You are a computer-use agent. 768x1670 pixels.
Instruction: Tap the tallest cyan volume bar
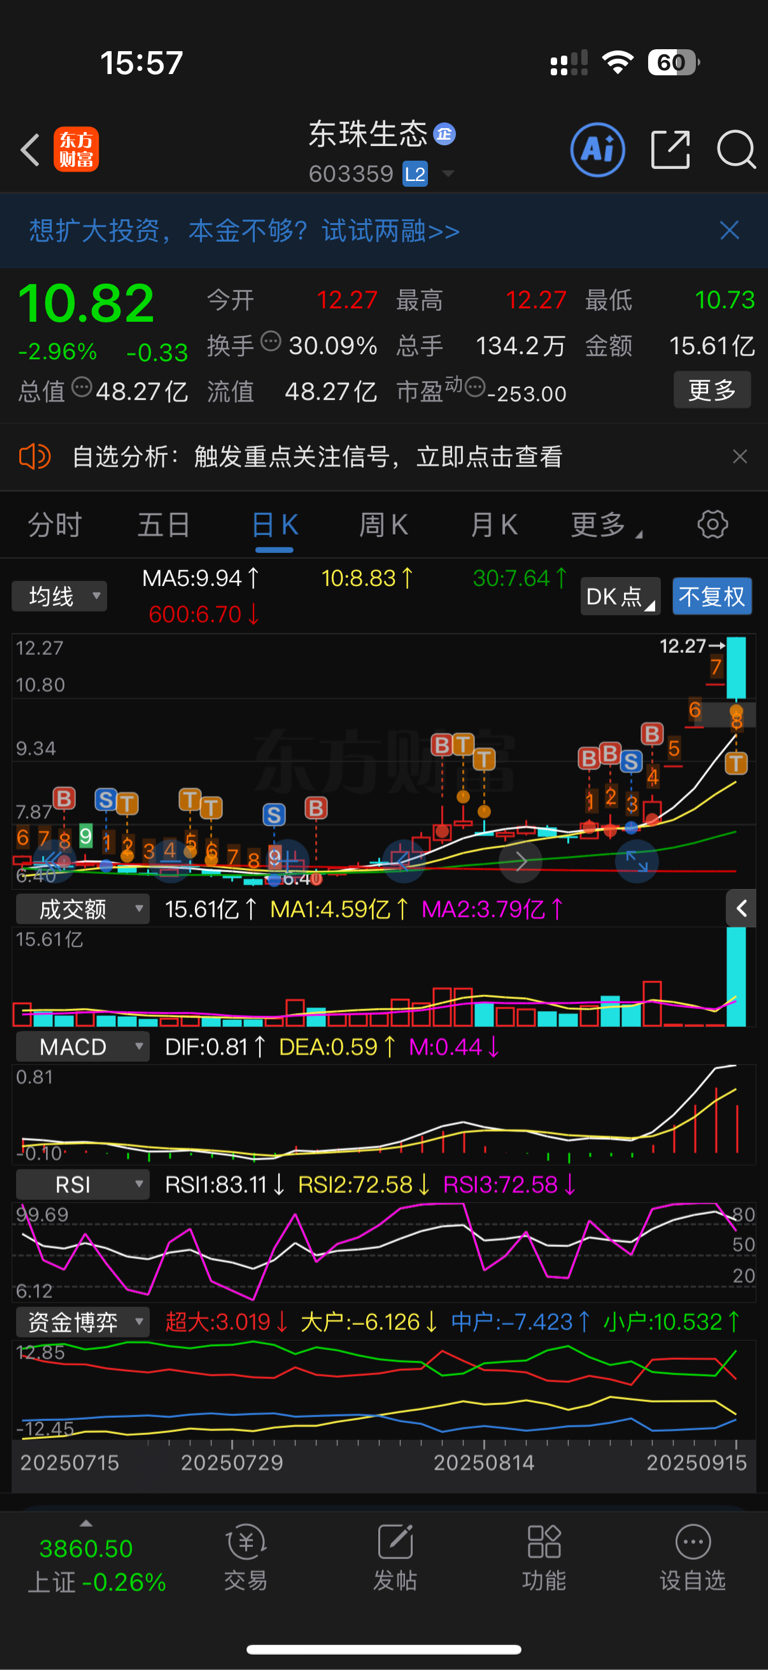point(736,977)
